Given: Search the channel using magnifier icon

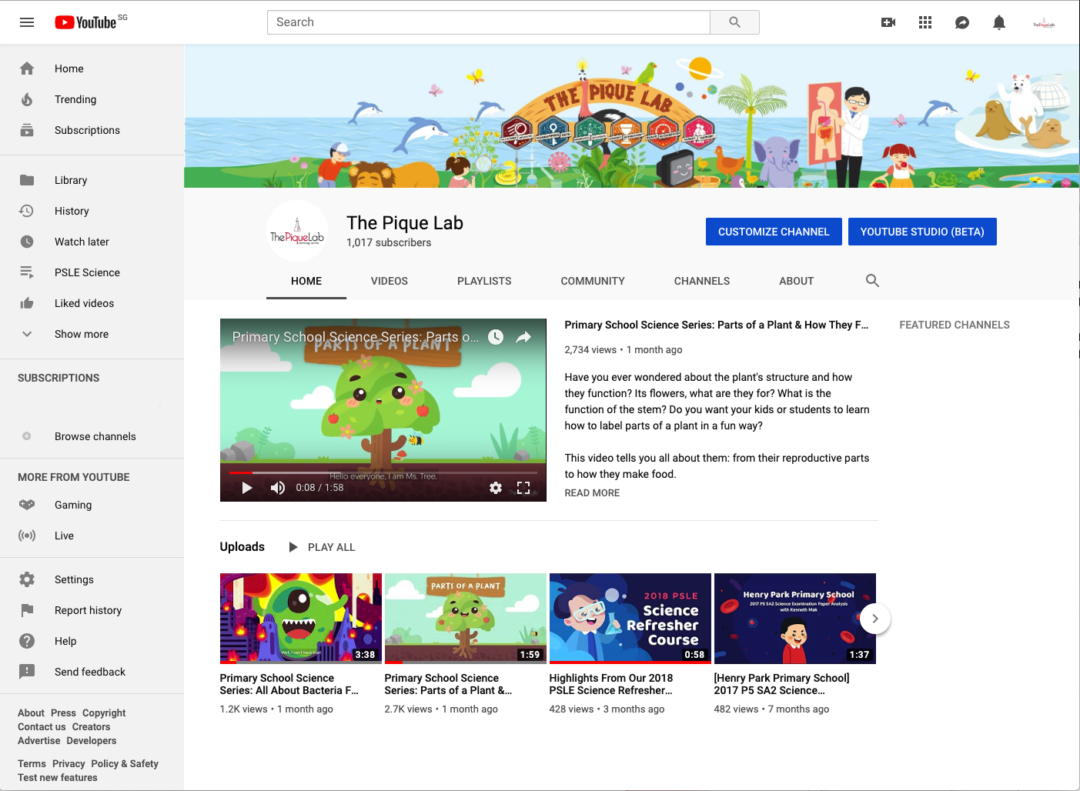Looking at the screenshot, I should 872,281.
